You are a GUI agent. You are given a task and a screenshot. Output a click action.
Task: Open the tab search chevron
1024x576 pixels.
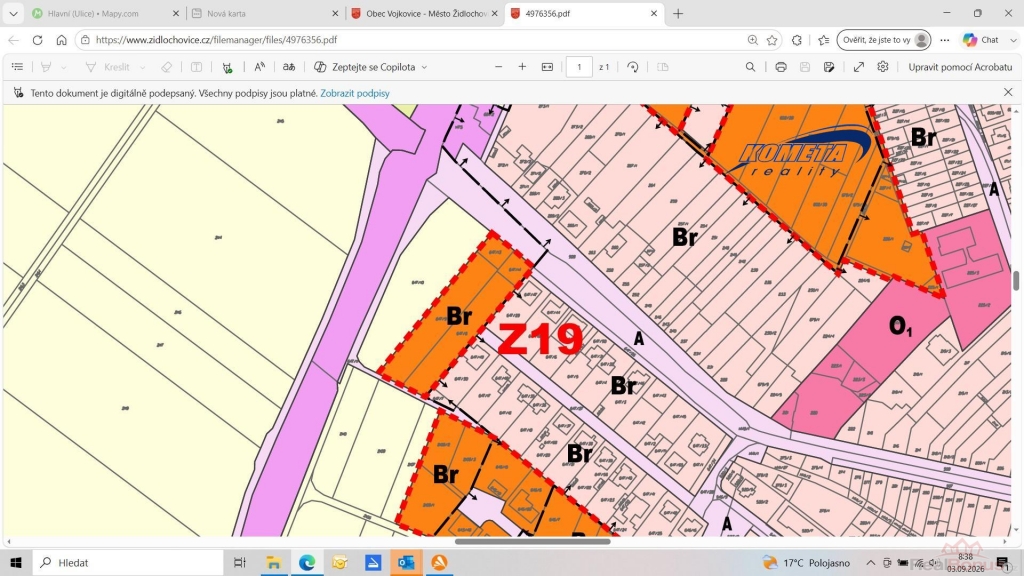(x=13, y=14)
